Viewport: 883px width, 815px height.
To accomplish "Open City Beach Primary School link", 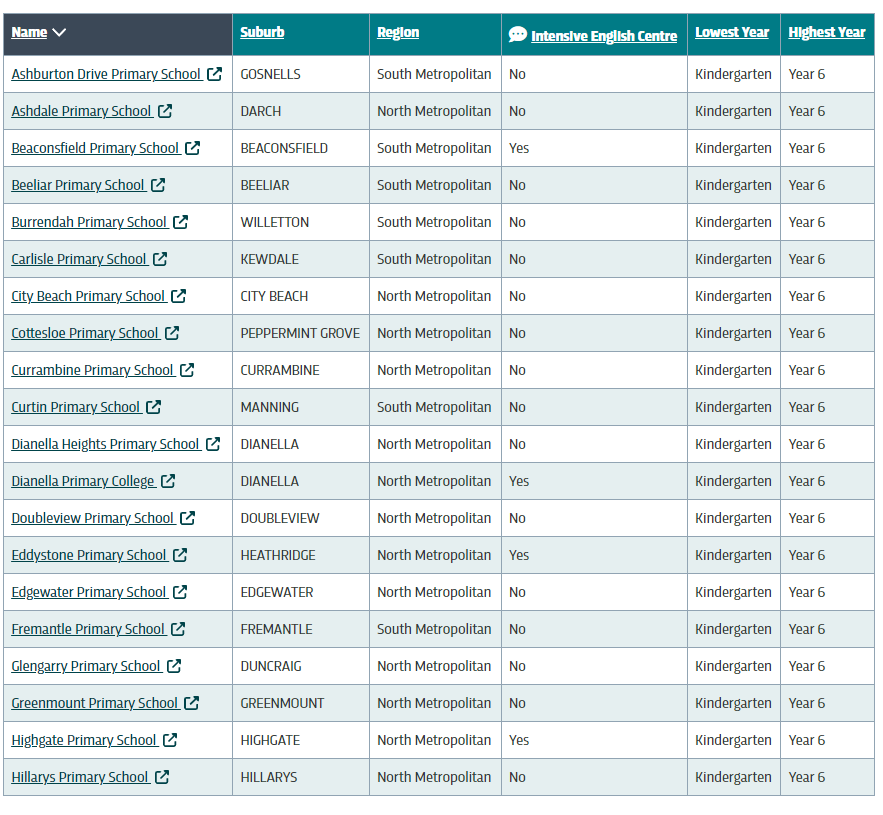I will tap(88, 296).
